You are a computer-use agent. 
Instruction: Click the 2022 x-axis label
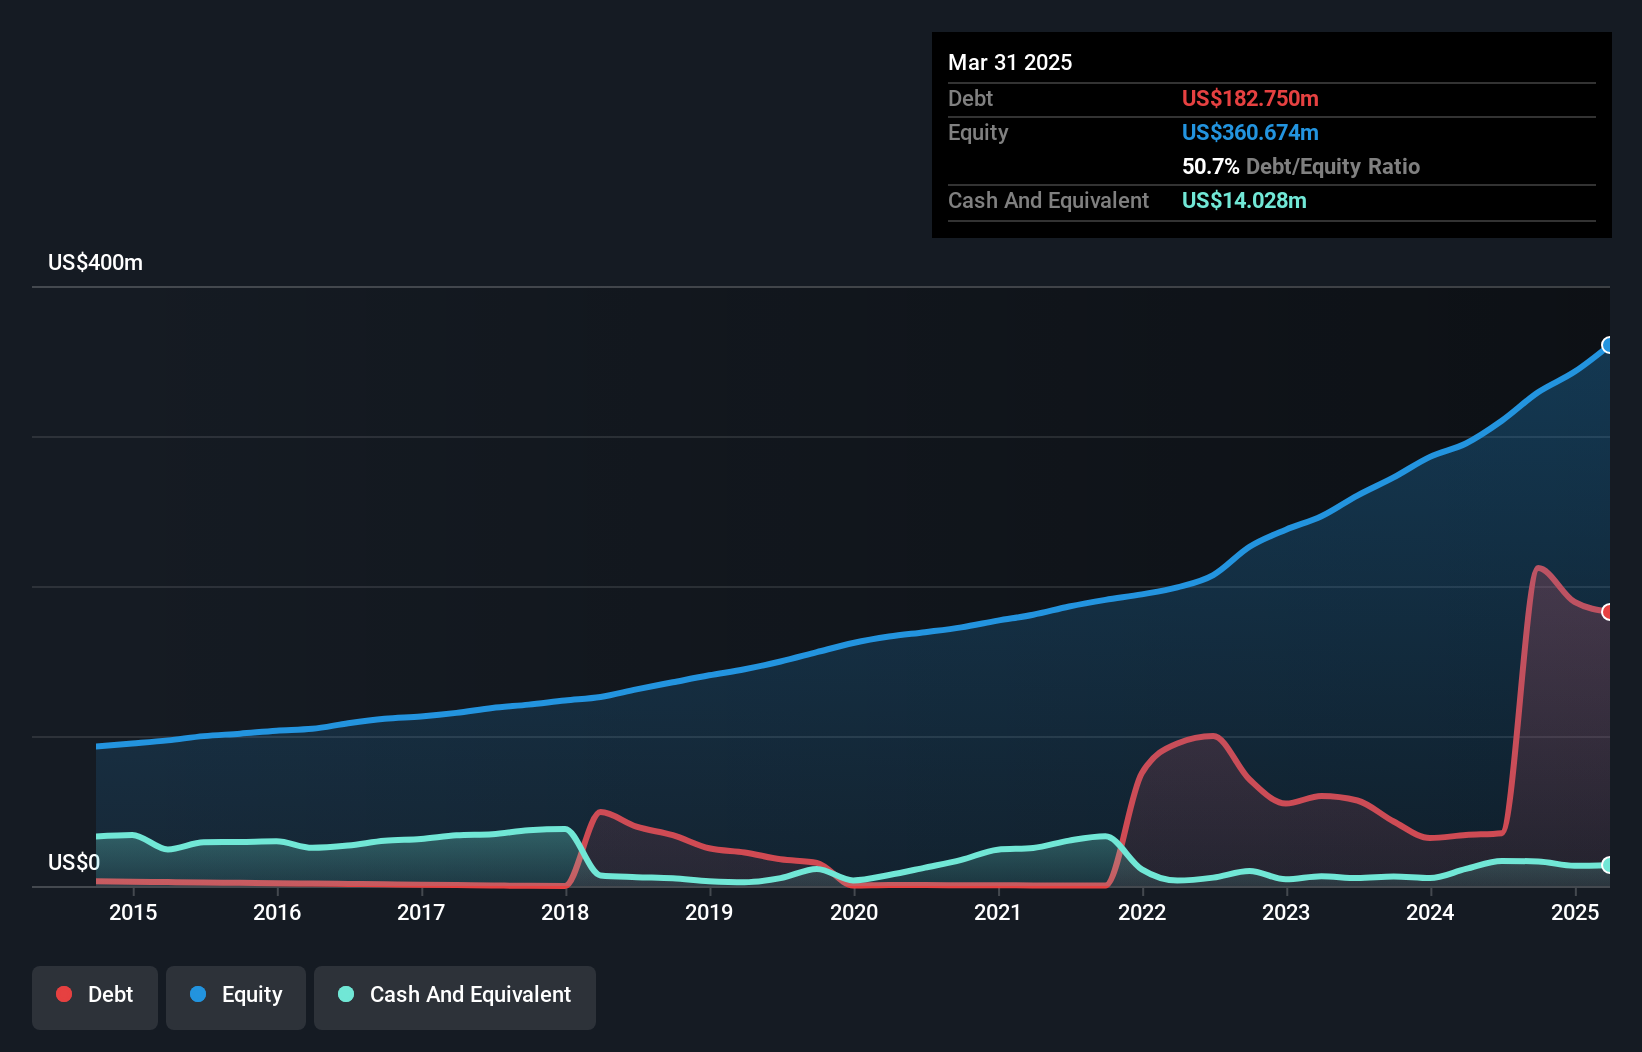[1142, 912]
